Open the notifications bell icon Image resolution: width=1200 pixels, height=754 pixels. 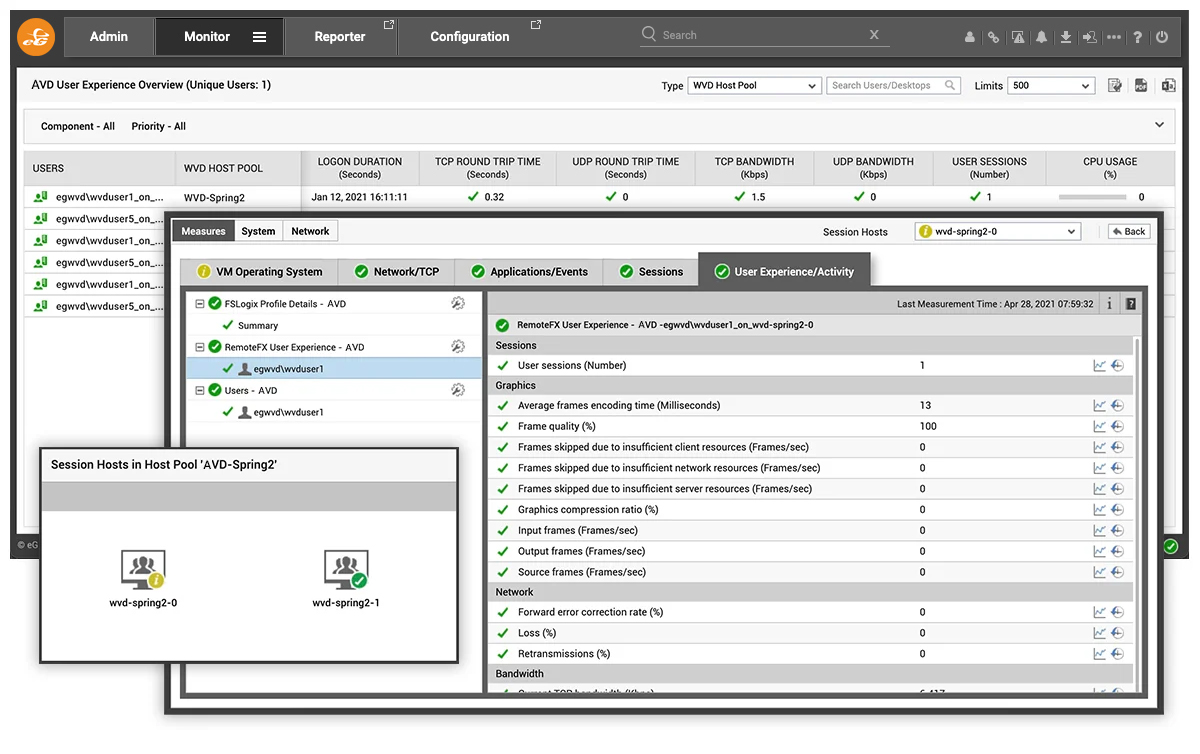pyautogui.click(x=1042, y=37)
